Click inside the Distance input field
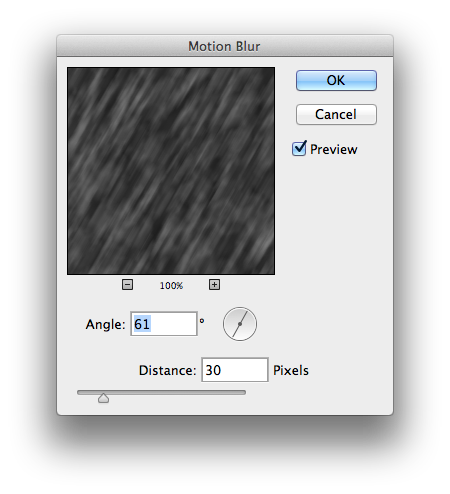Viewport: 450px width, 494px height. (235, 370)
